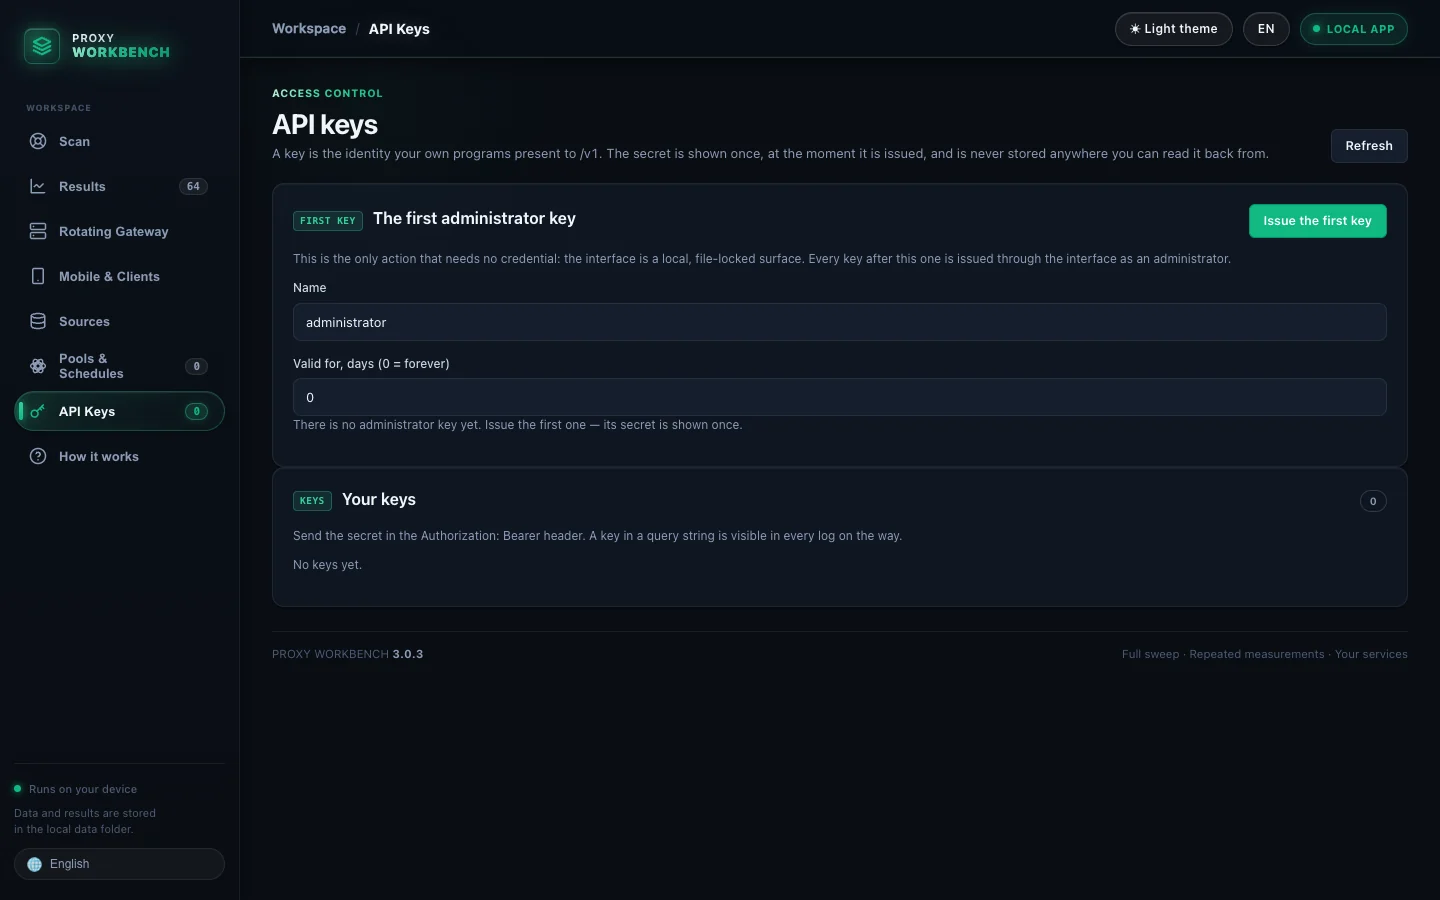Click the API Keys sidebar count badge
Image resolution: width=1440 pixels, height=900 pixels.
coord(196,411)
